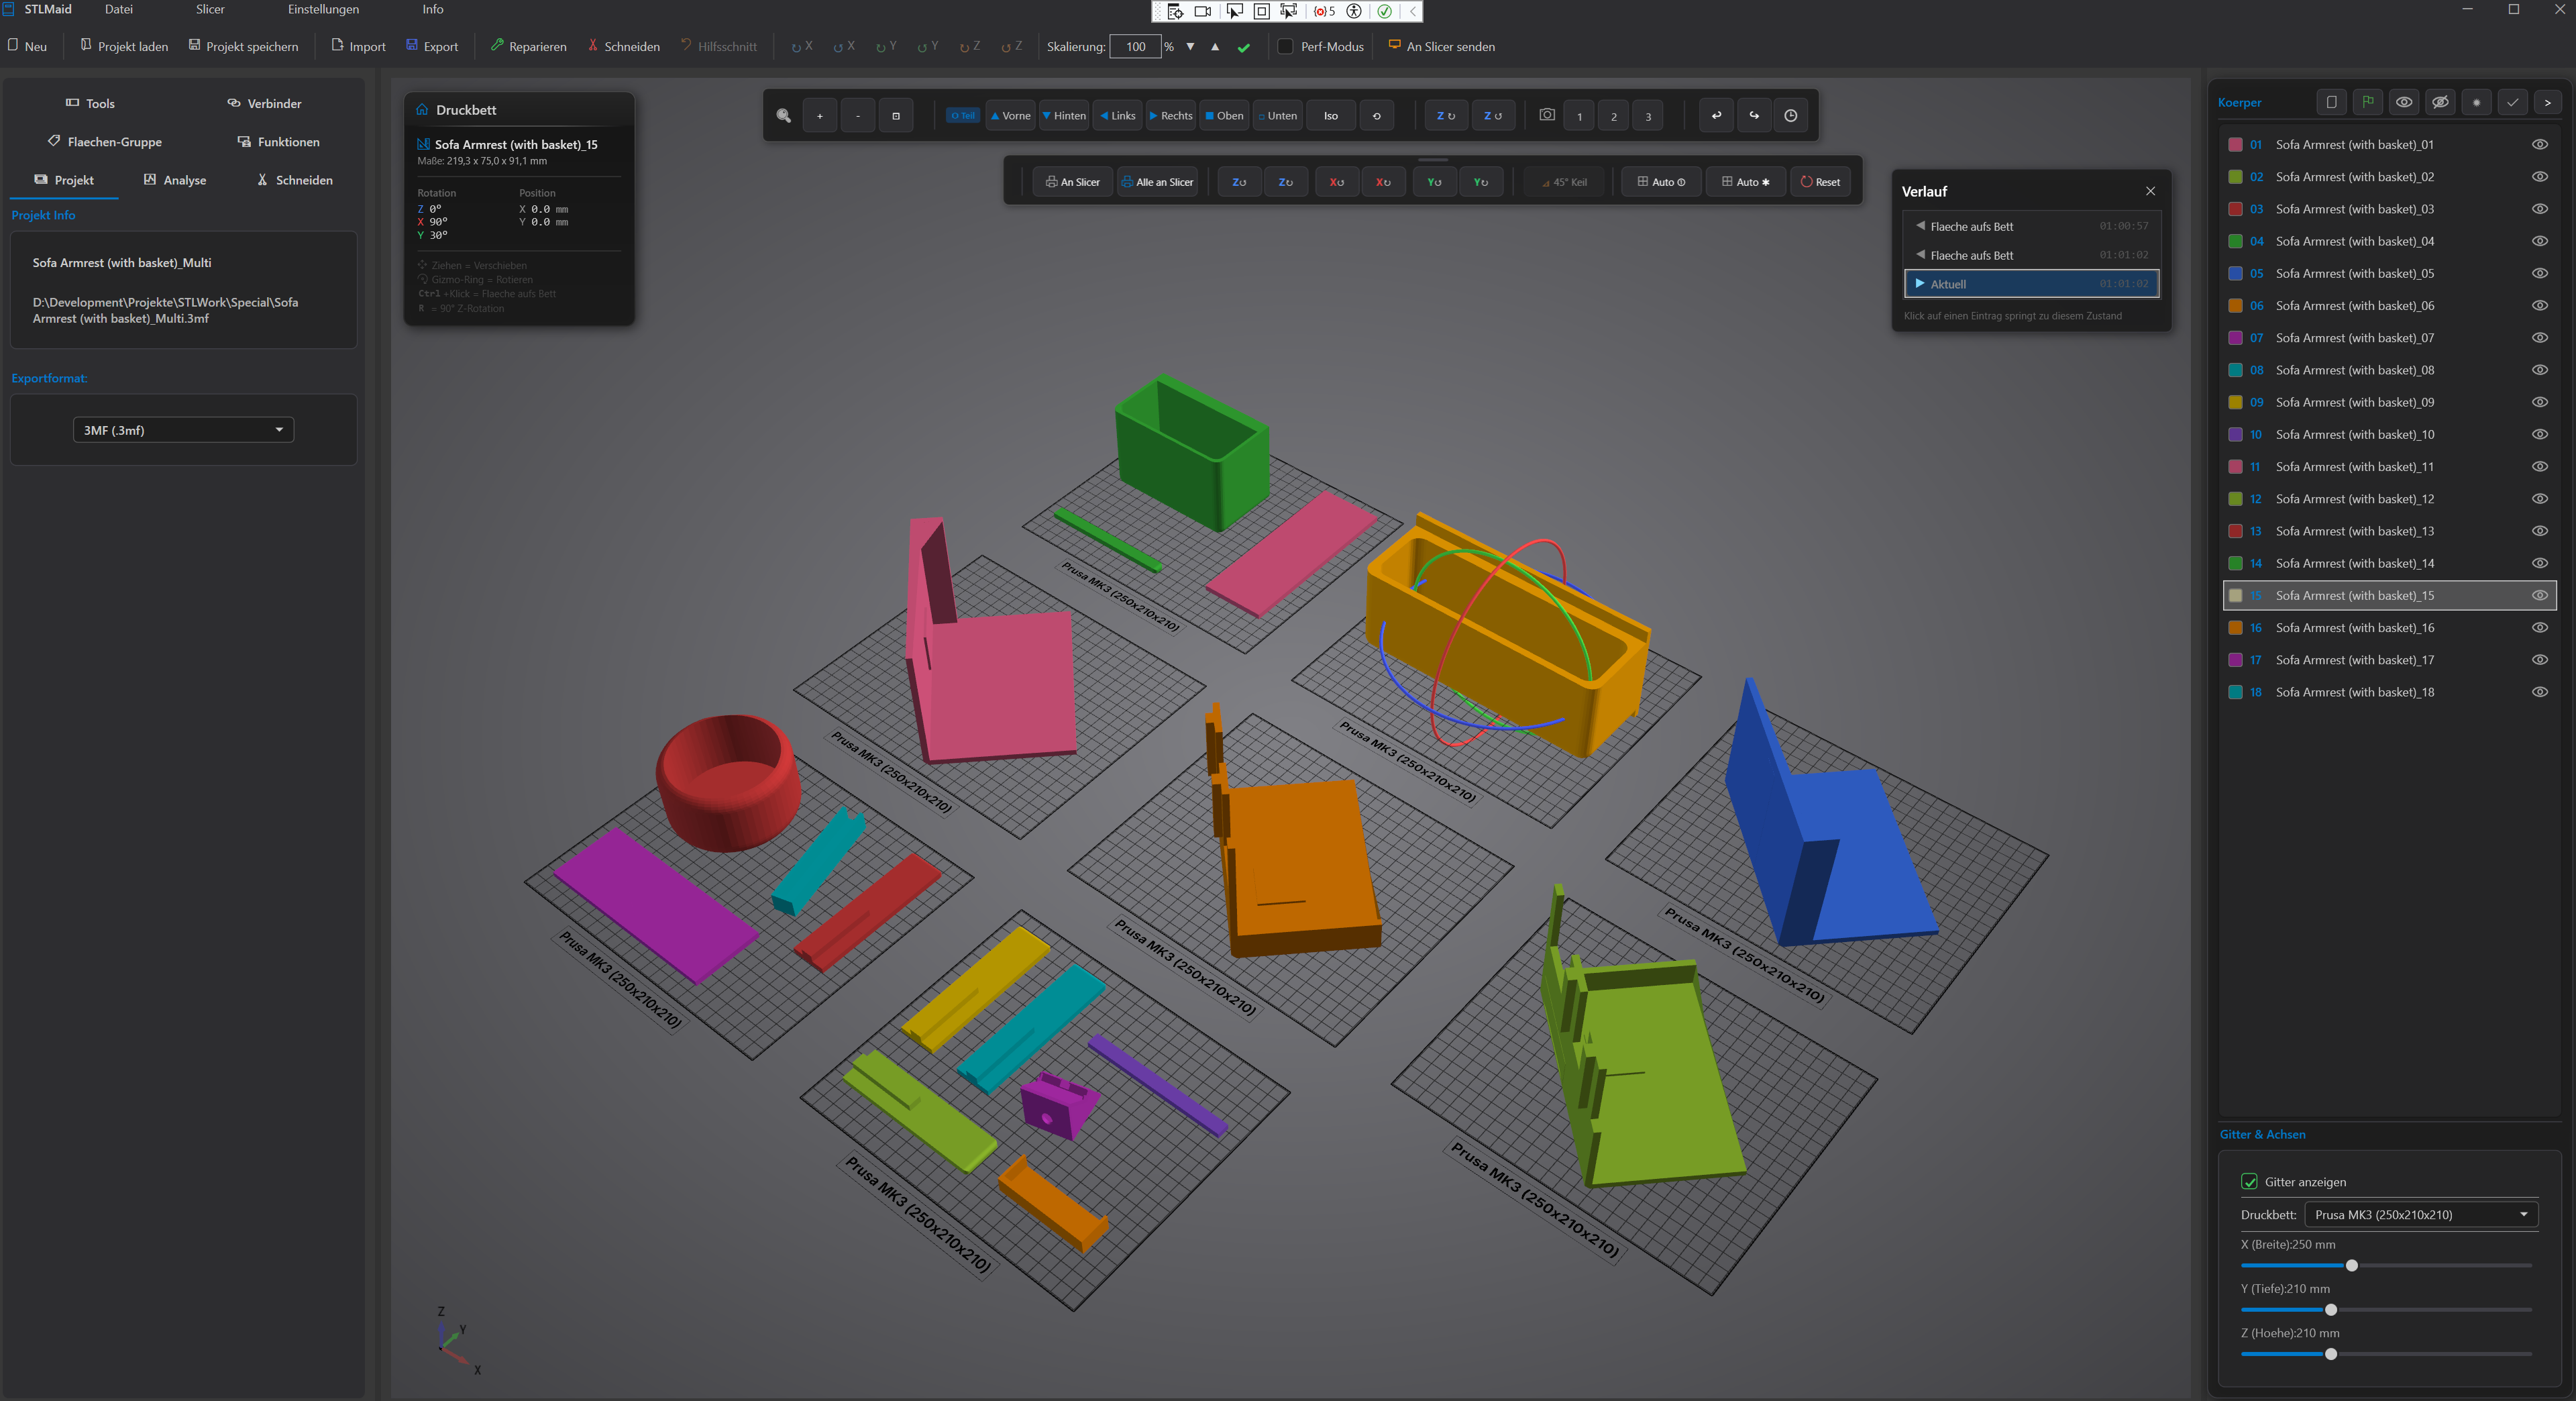Screen dimensions: 2576x1401
Task: Click the Projekt laden button
Action: pyautogui.click(x=124, y=46)
